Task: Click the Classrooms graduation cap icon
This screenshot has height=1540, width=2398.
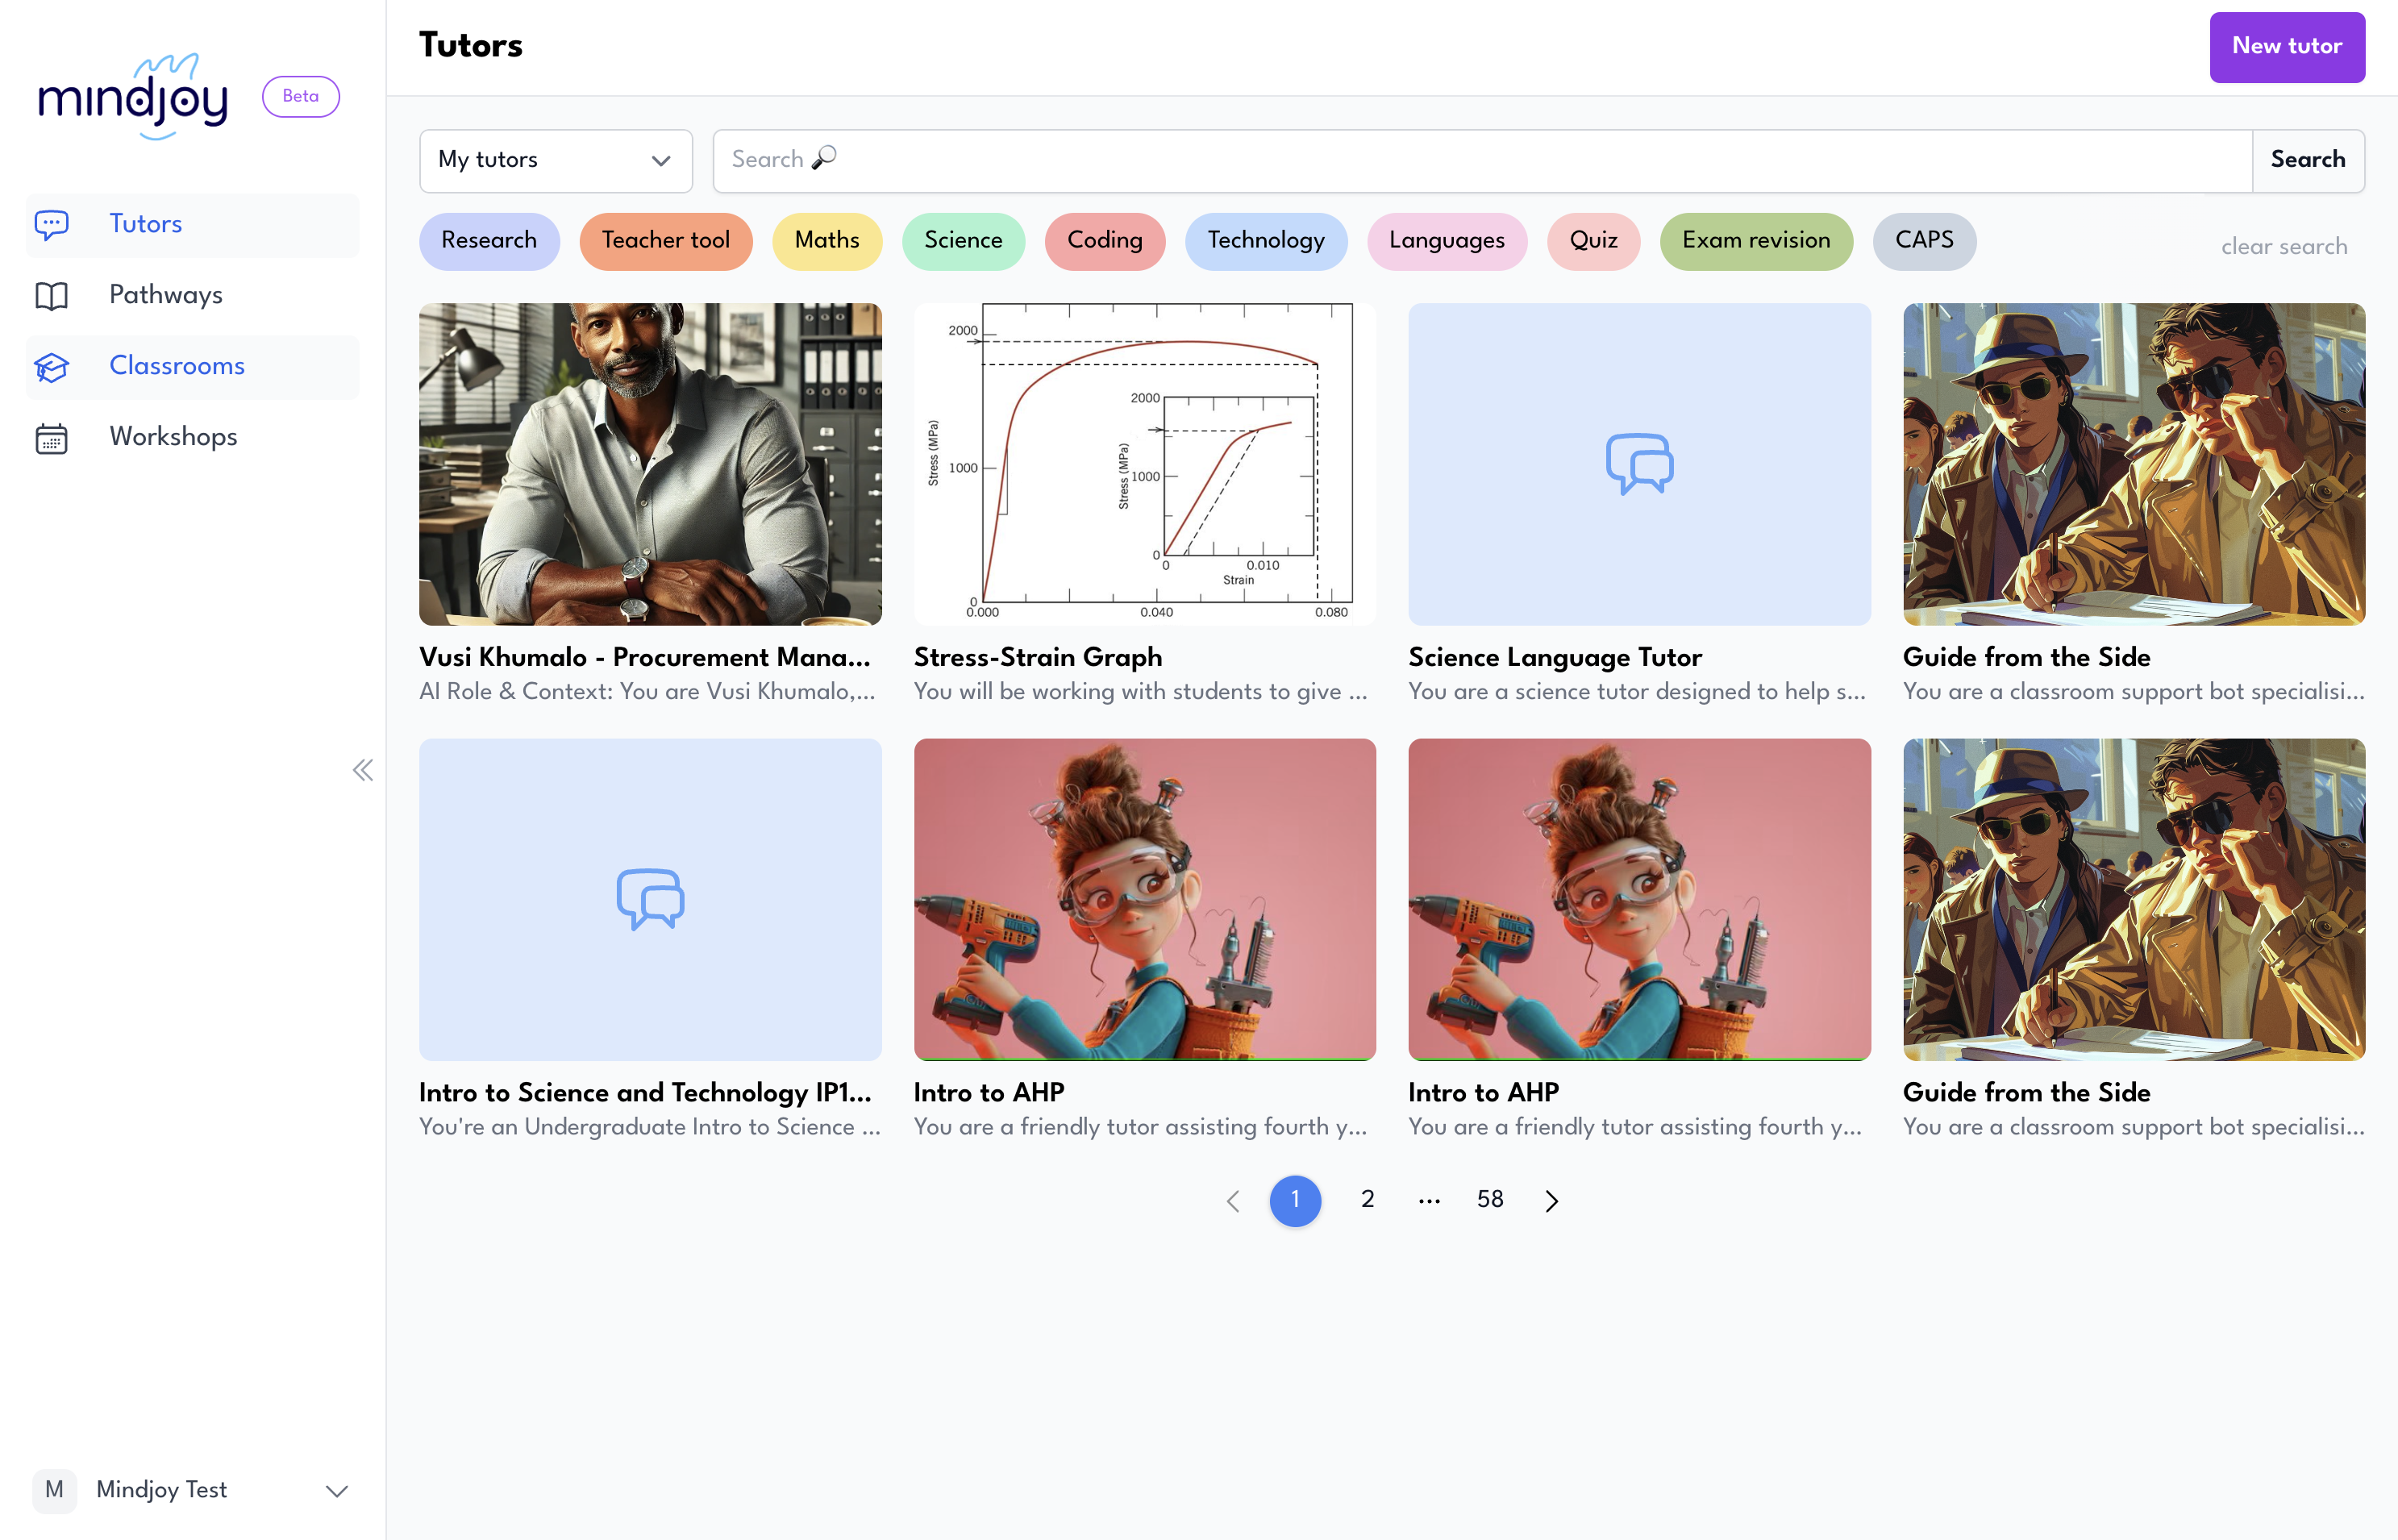Action: 52,367
